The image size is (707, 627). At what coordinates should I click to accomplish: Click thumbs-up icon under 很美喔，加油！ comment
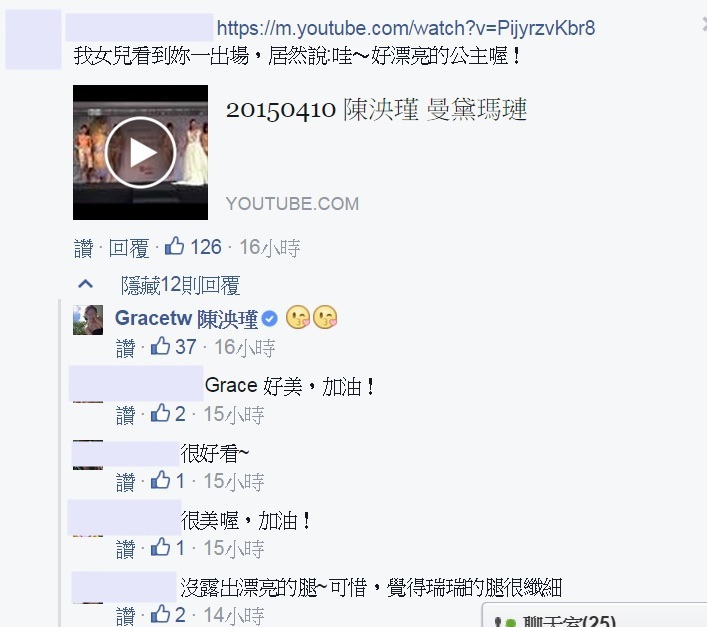click(x=161, y=547)
